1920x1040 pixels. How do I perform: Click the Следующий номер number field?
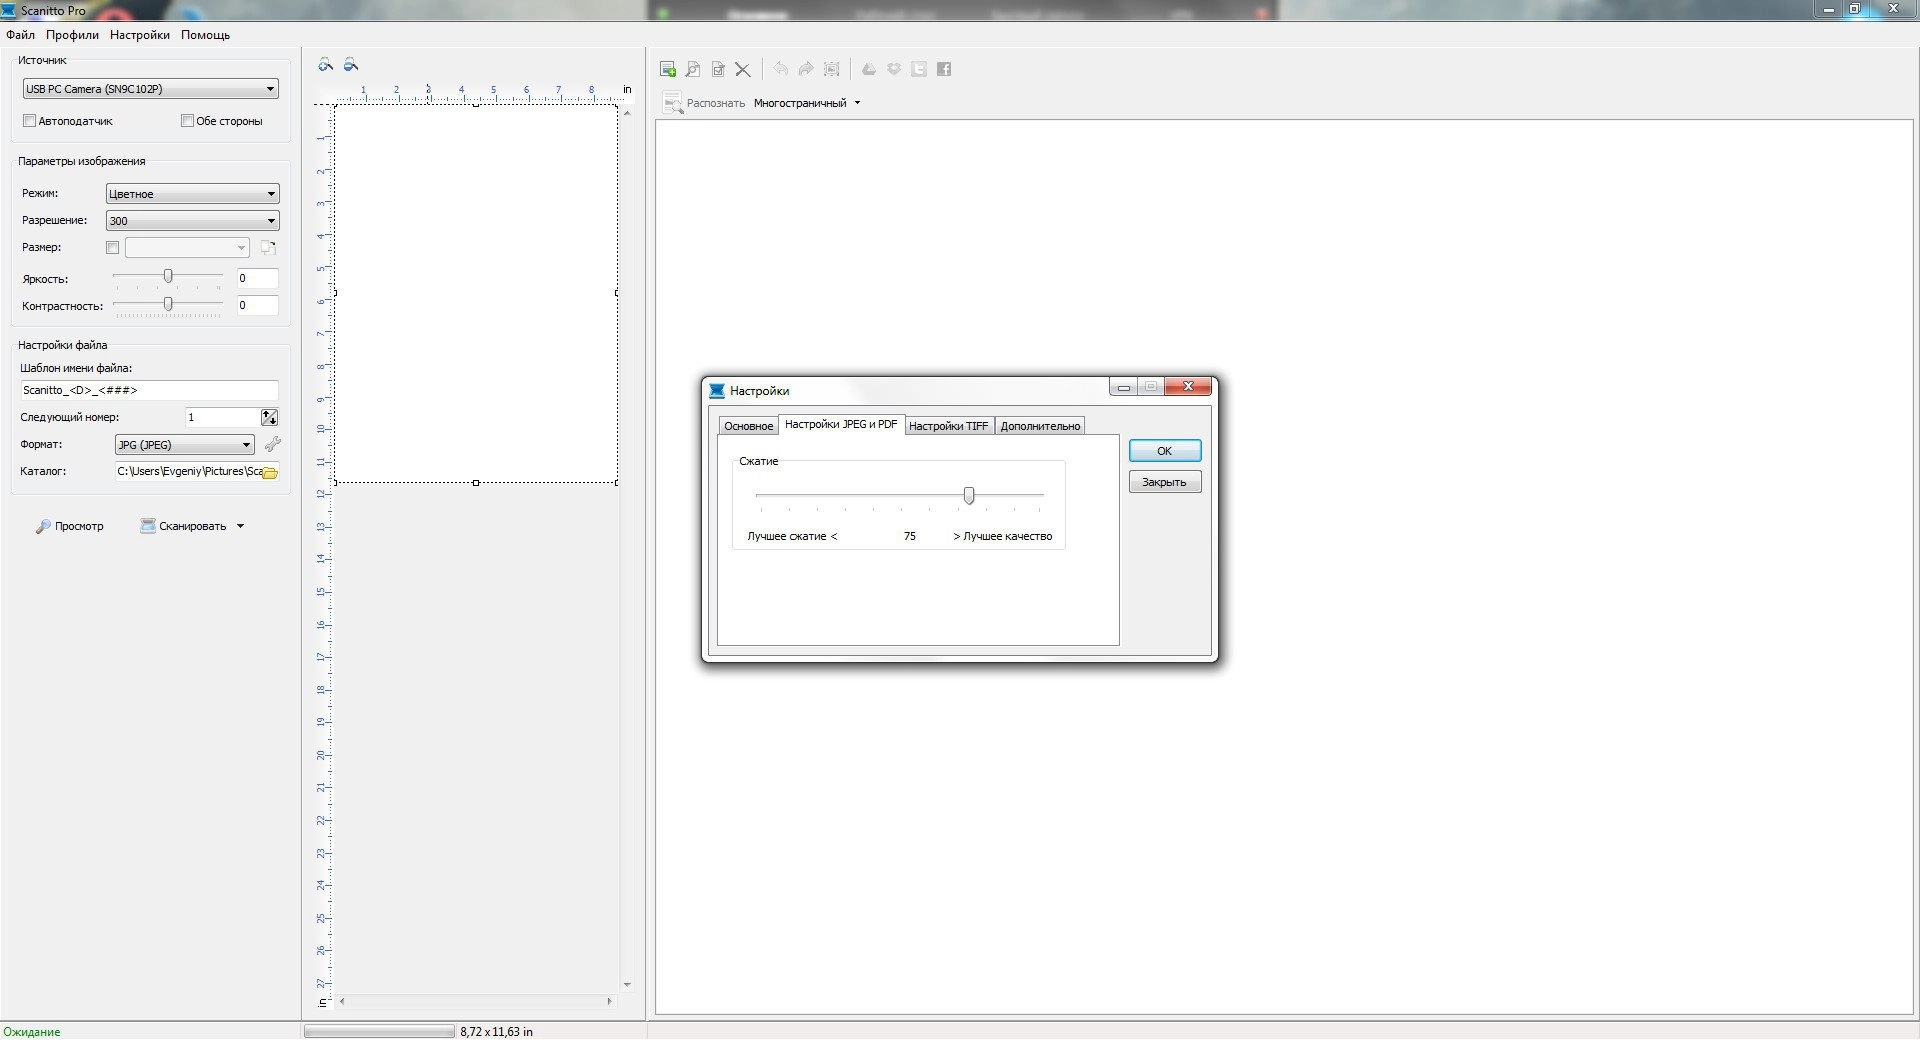pos(222,417)
